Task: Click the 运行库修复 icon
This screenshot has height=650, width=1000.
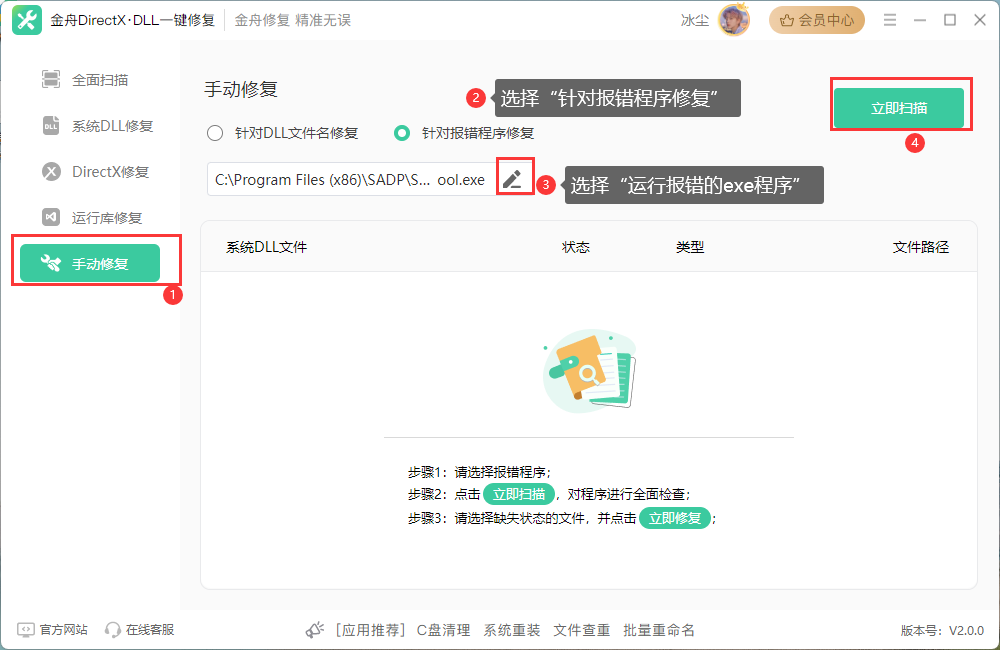Action: tap(51, 218)
